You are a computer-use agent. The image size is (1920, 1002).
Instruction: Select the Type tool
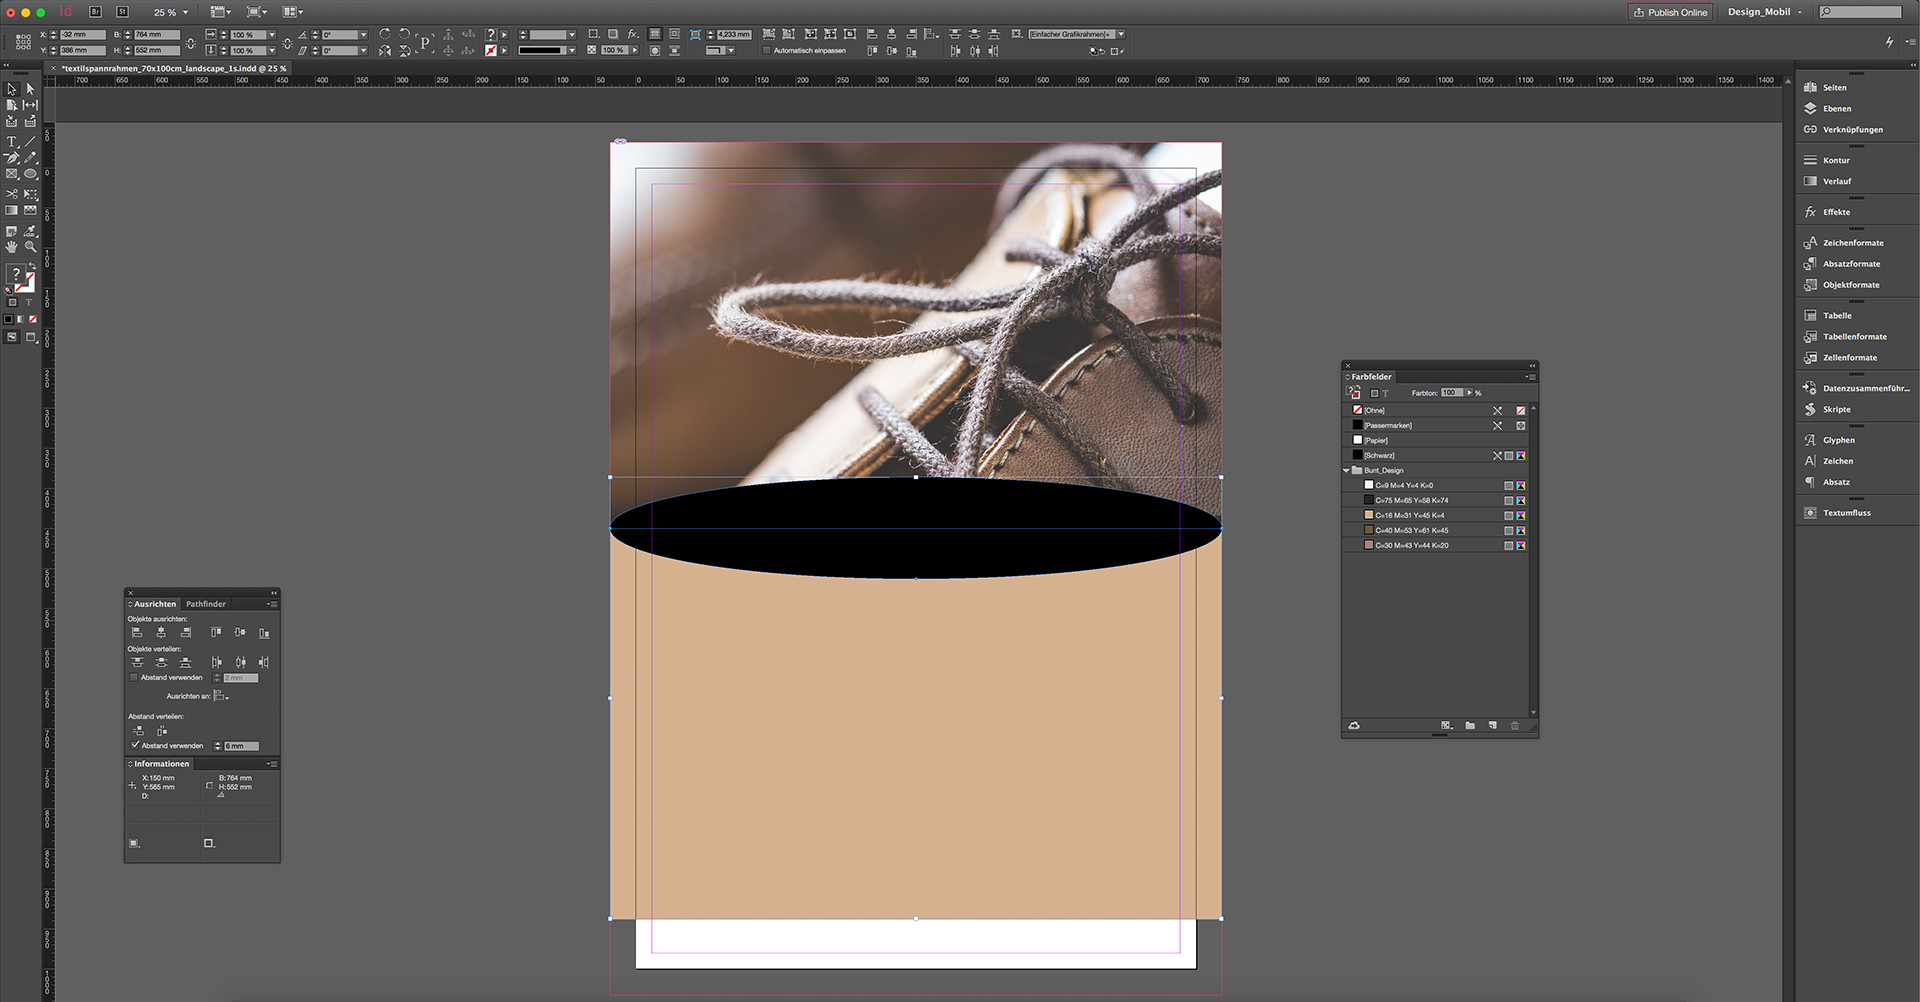point(12,140)
